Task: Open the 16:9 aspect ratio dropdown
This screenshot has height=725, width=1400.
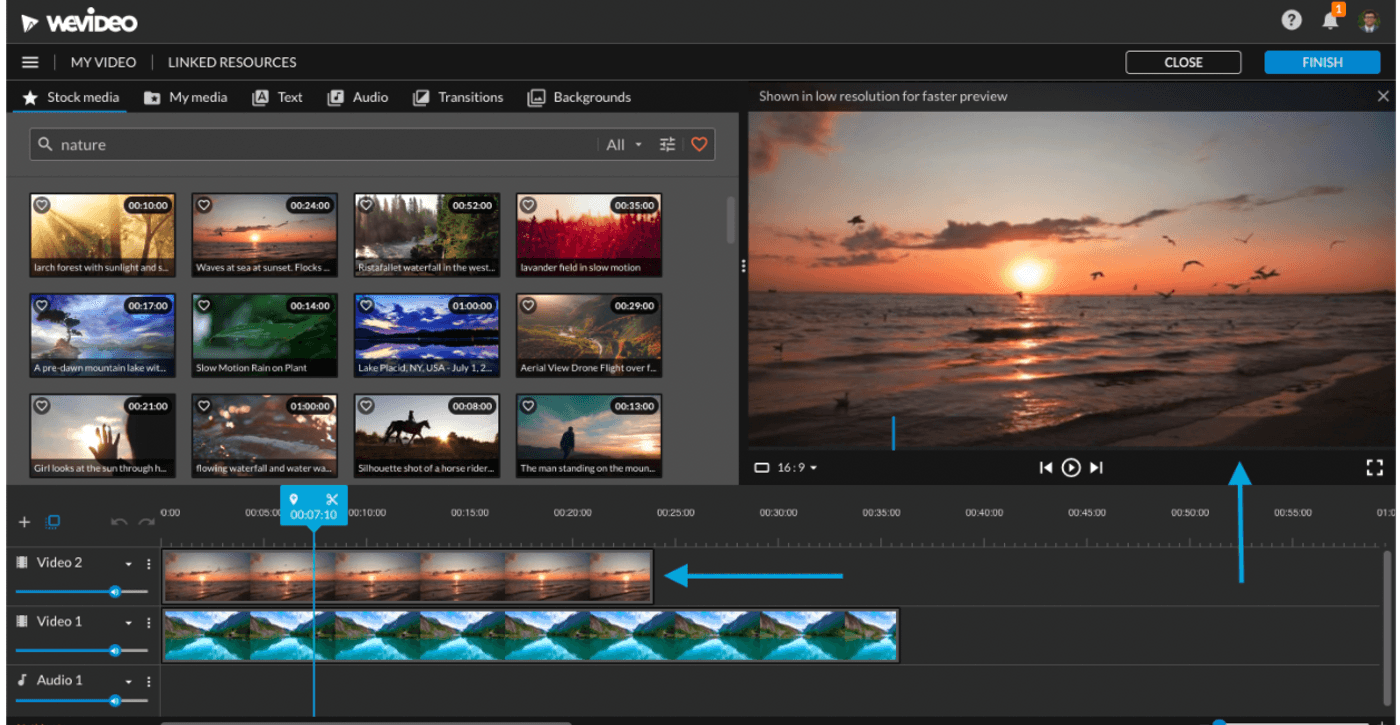Action: coord(786,467)
